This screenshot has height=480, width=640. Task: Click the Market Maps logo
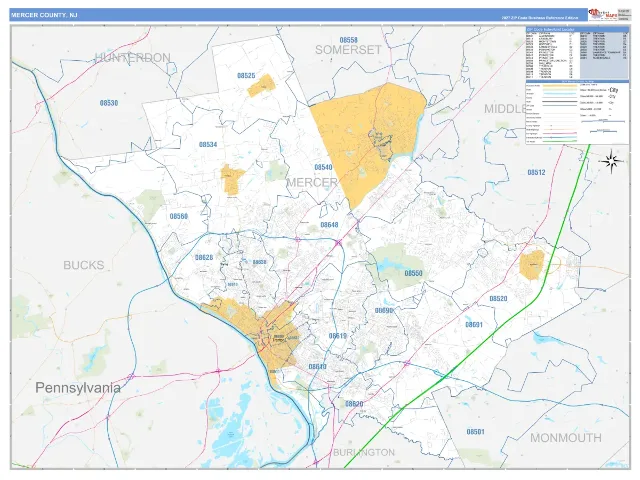click(x=602, y=15)
